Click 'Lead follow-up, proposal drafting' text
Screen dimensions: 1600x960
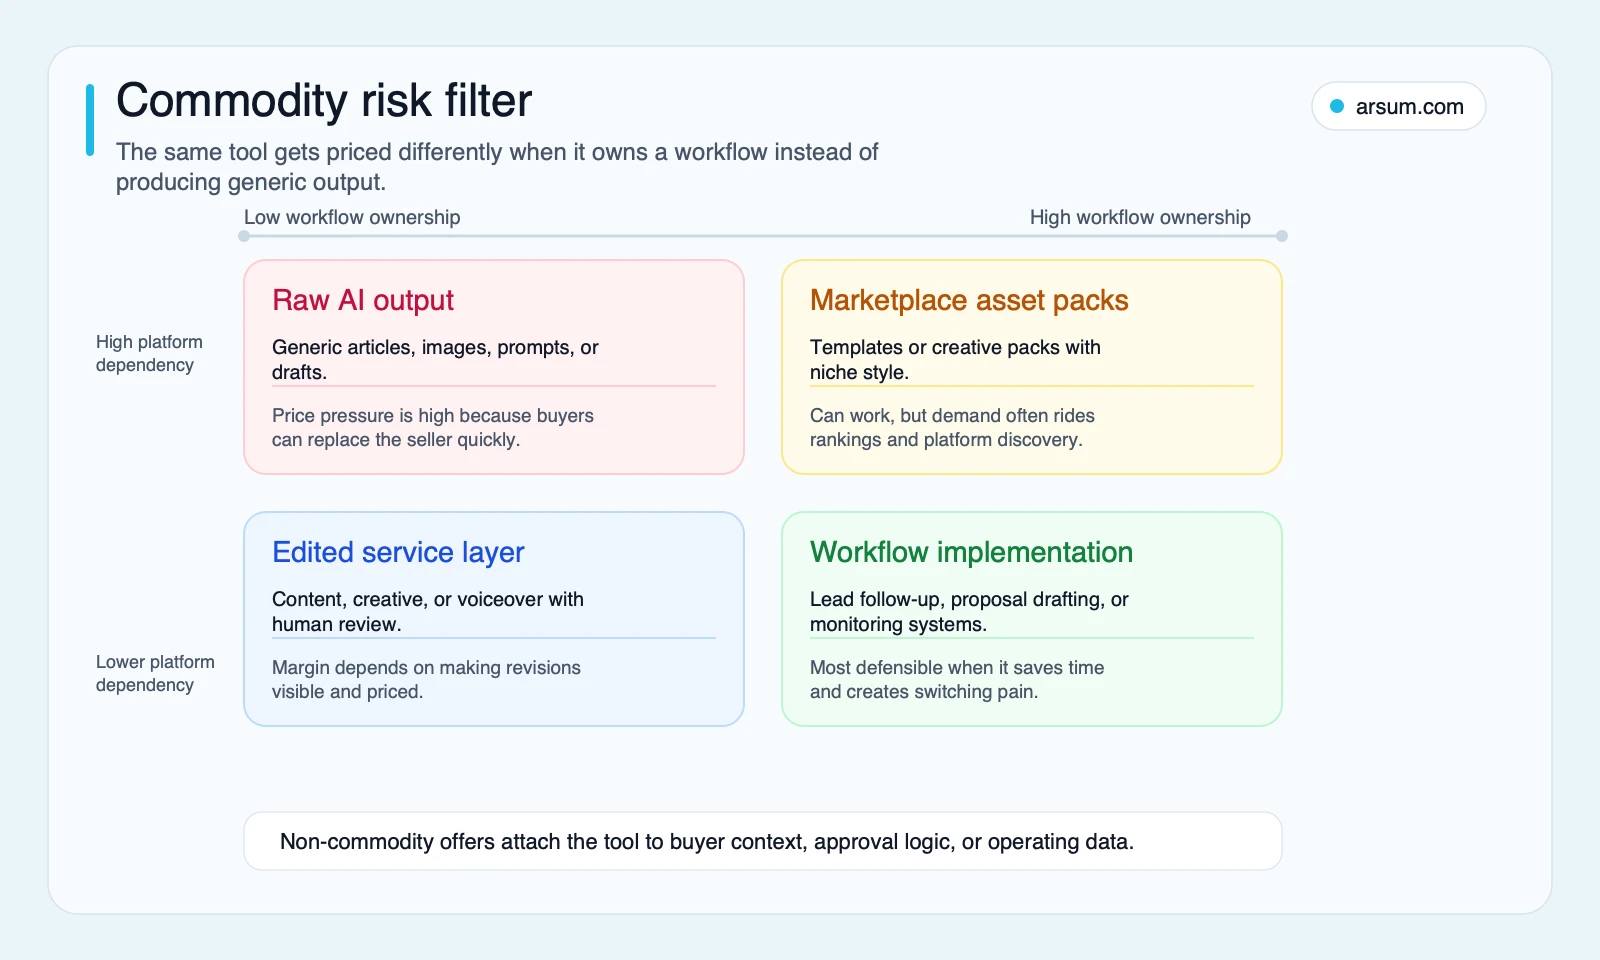click(969, 611)
